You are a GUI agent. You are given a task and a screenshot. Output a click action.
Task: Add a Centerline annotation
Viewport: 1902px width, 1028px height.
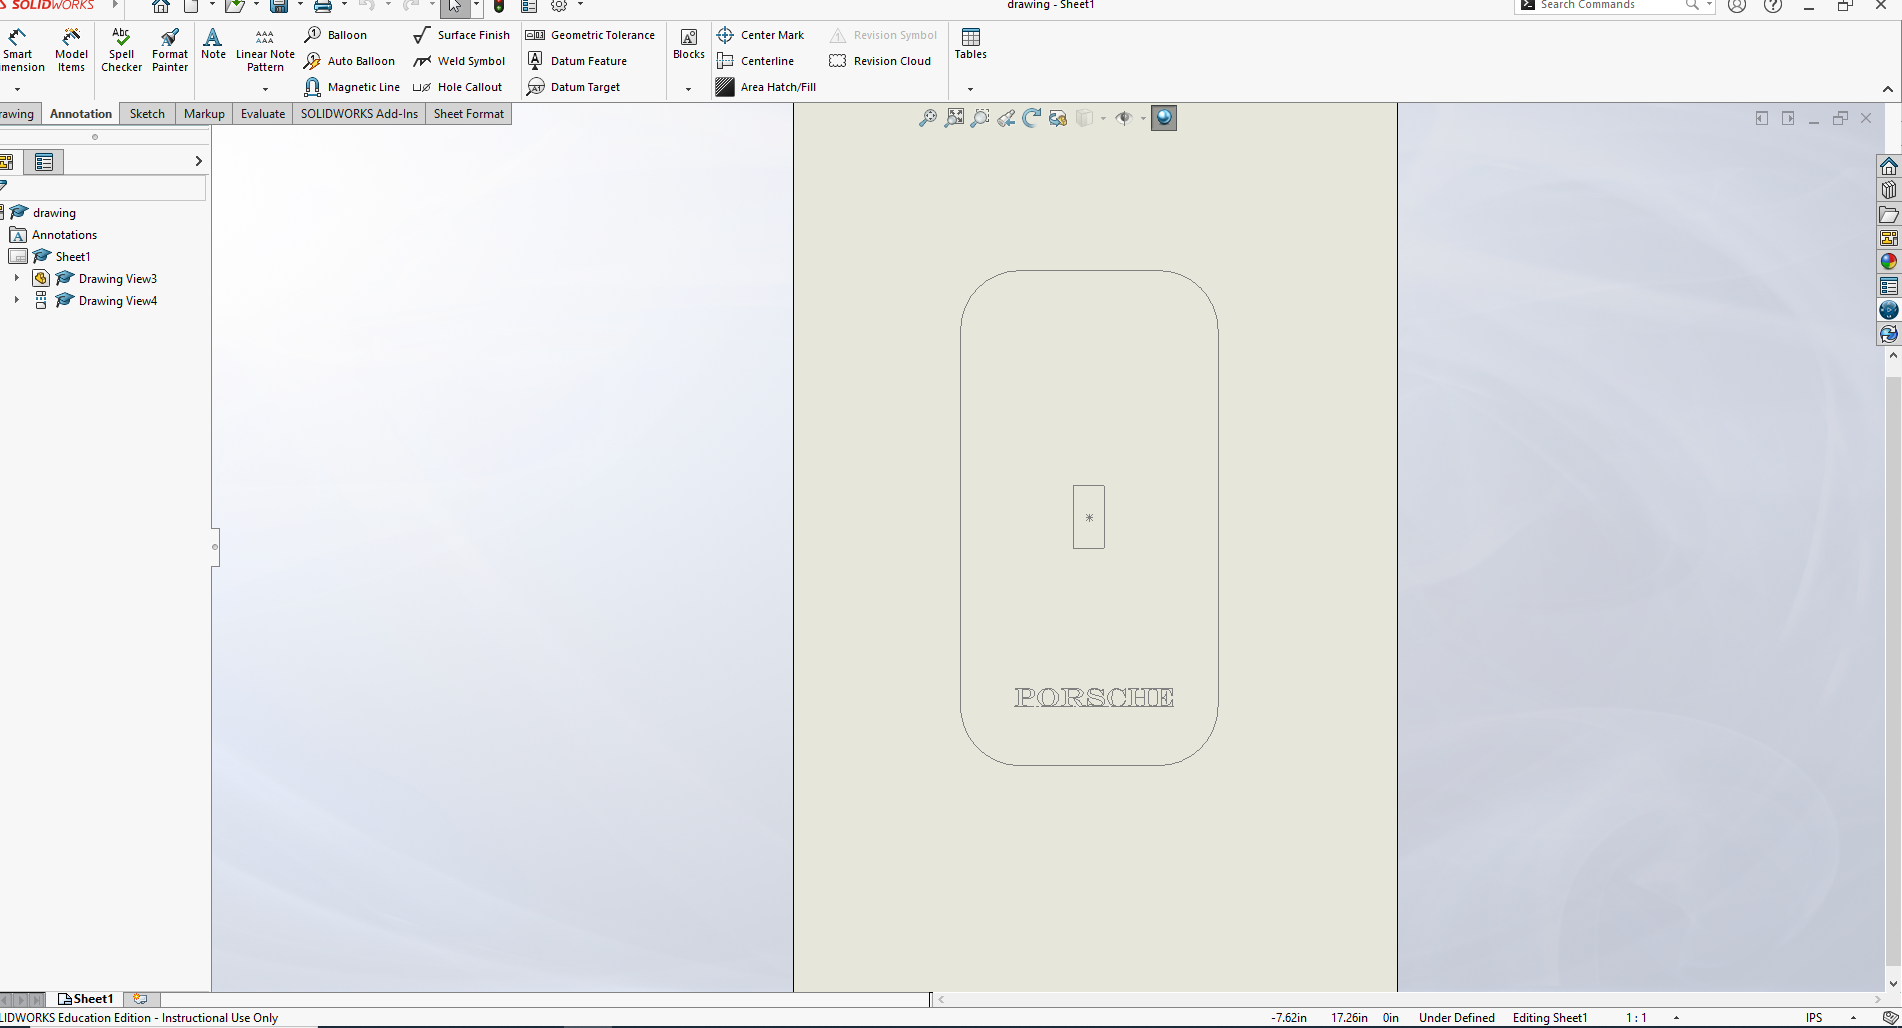click(755, 61)
